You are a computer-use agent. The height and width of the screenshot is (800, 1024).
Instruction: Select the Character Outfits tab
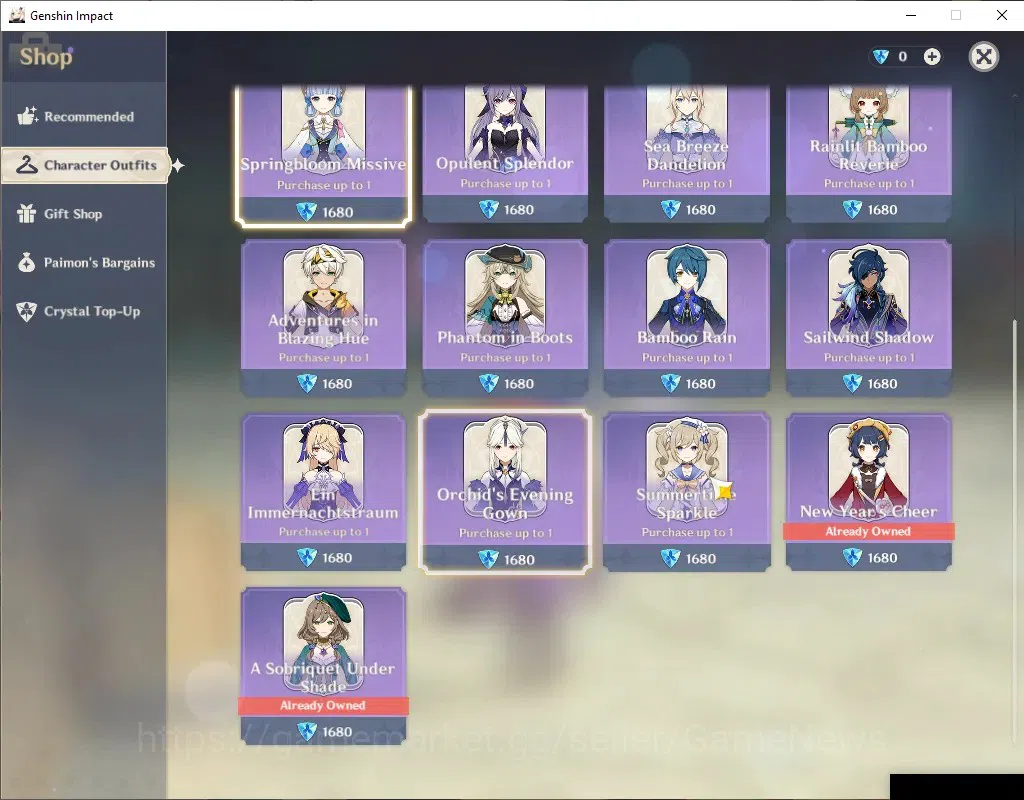tap(85, 165)
